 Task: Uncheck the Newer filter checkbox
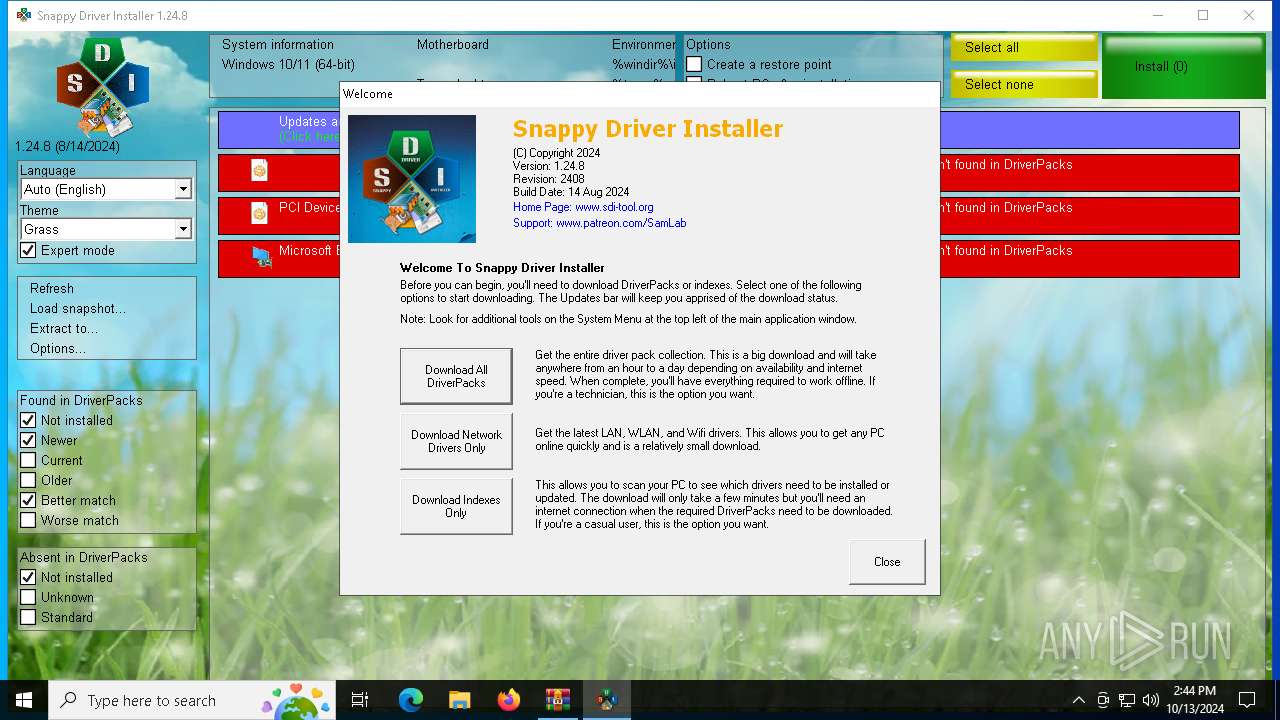(28, 440)
